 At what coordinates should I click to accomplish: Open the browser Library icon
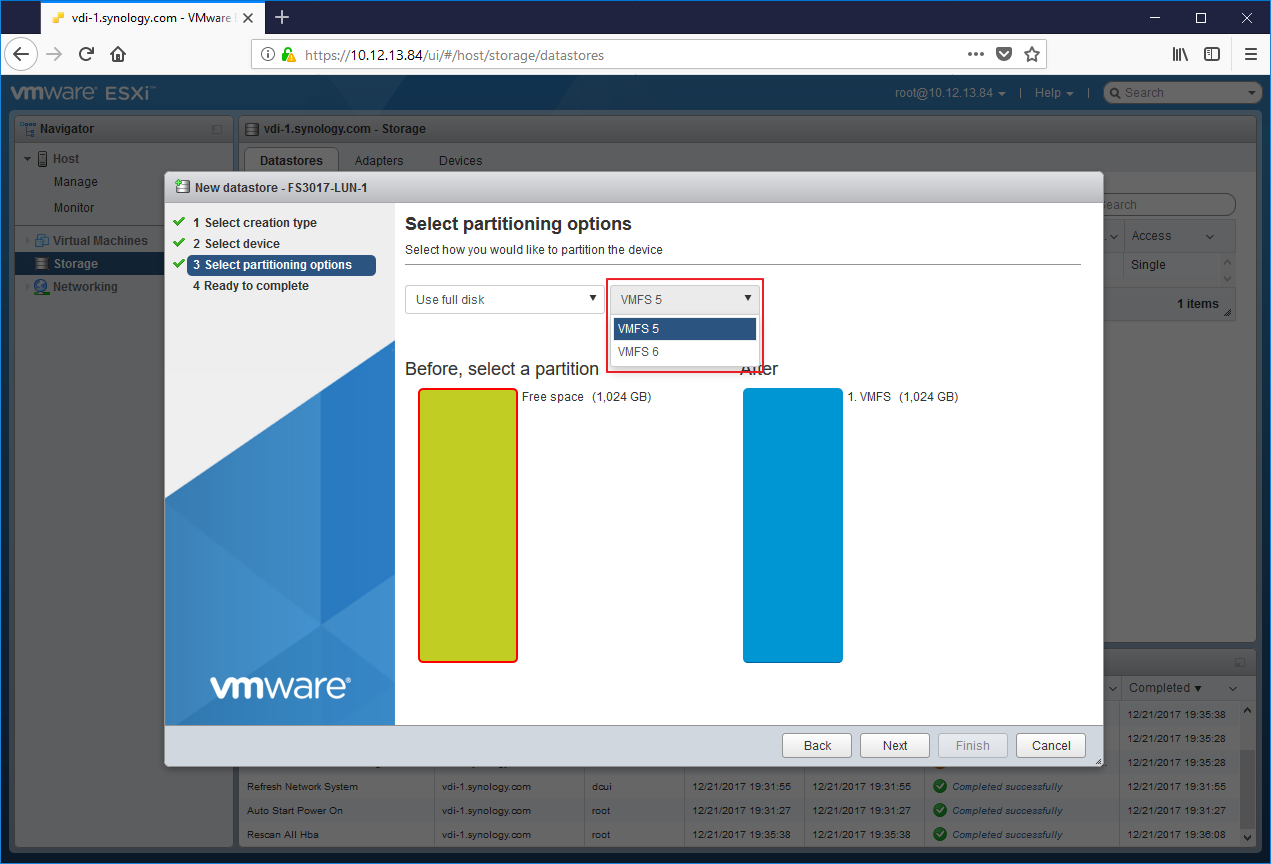1180,54
